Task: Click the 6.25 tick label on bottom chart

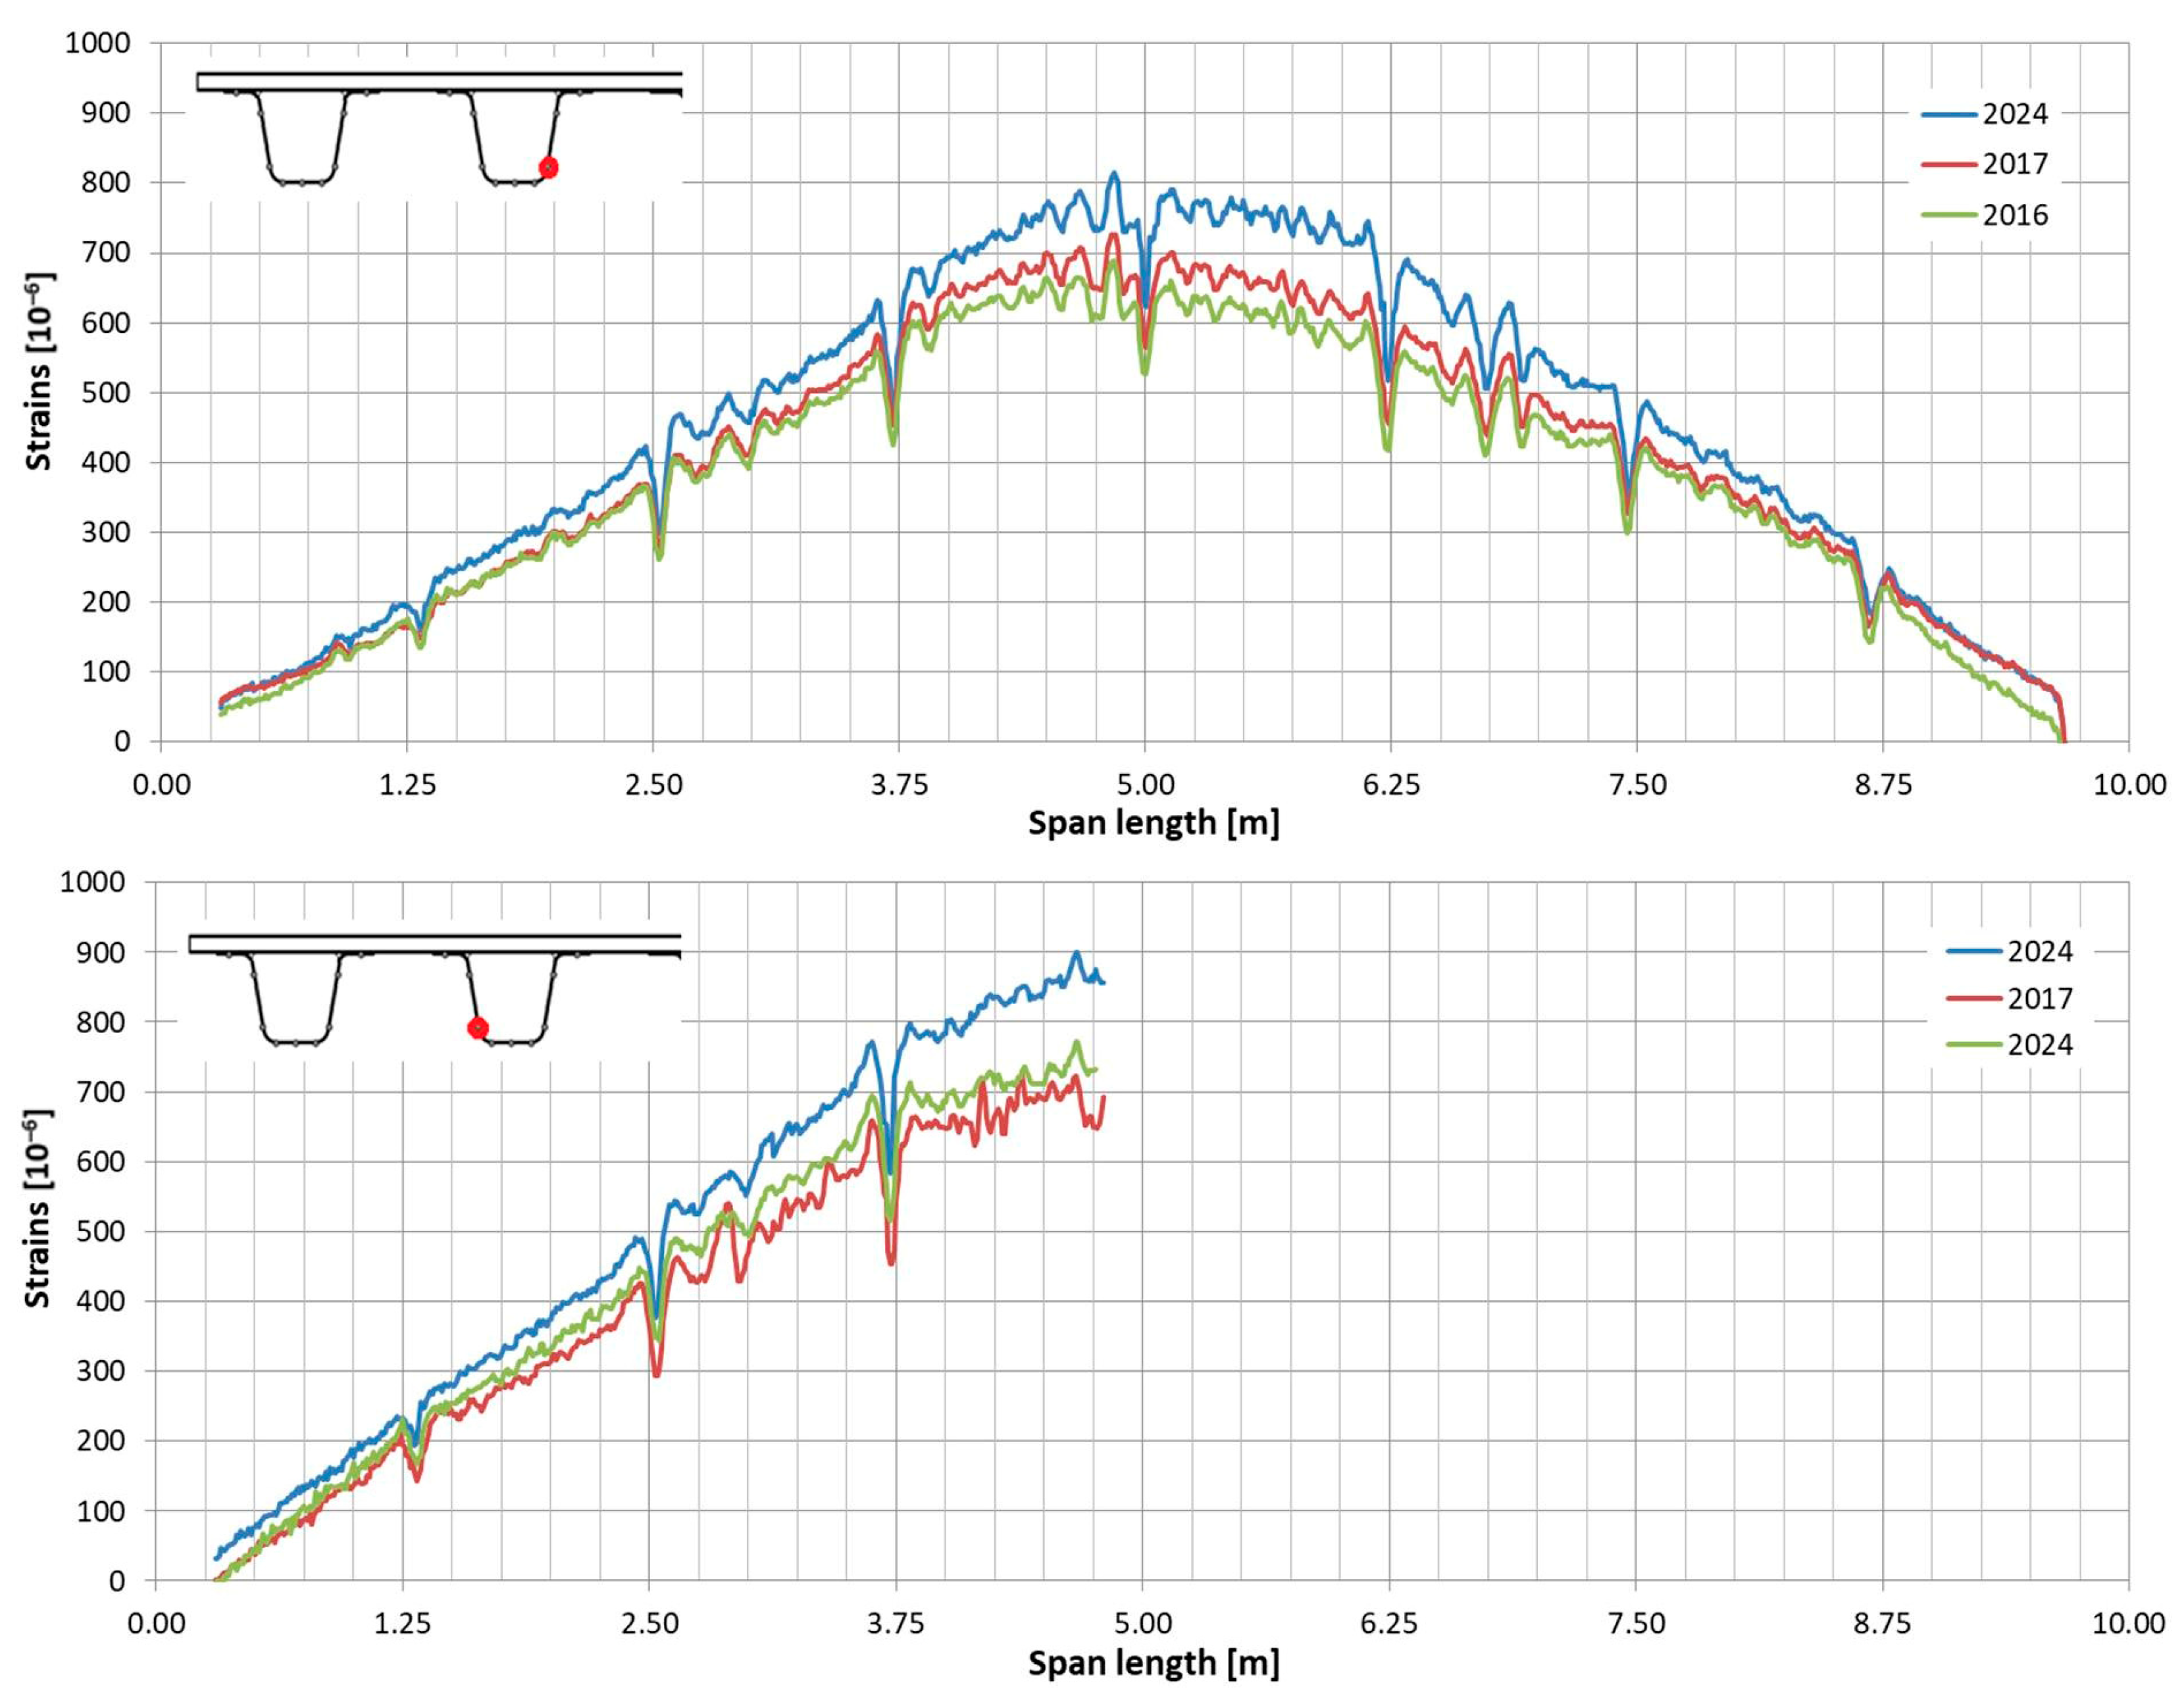Action: pos(1389,1623)
